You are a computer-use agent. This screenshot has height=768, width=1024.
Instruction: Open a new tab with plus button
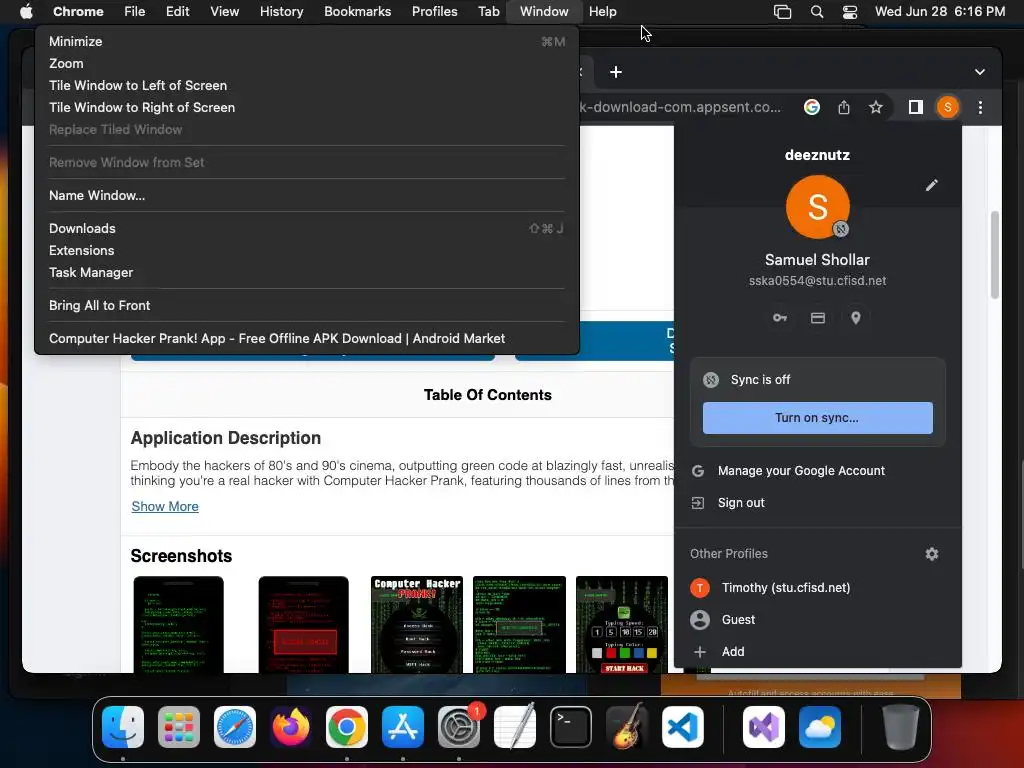click(x=616, y=72)
